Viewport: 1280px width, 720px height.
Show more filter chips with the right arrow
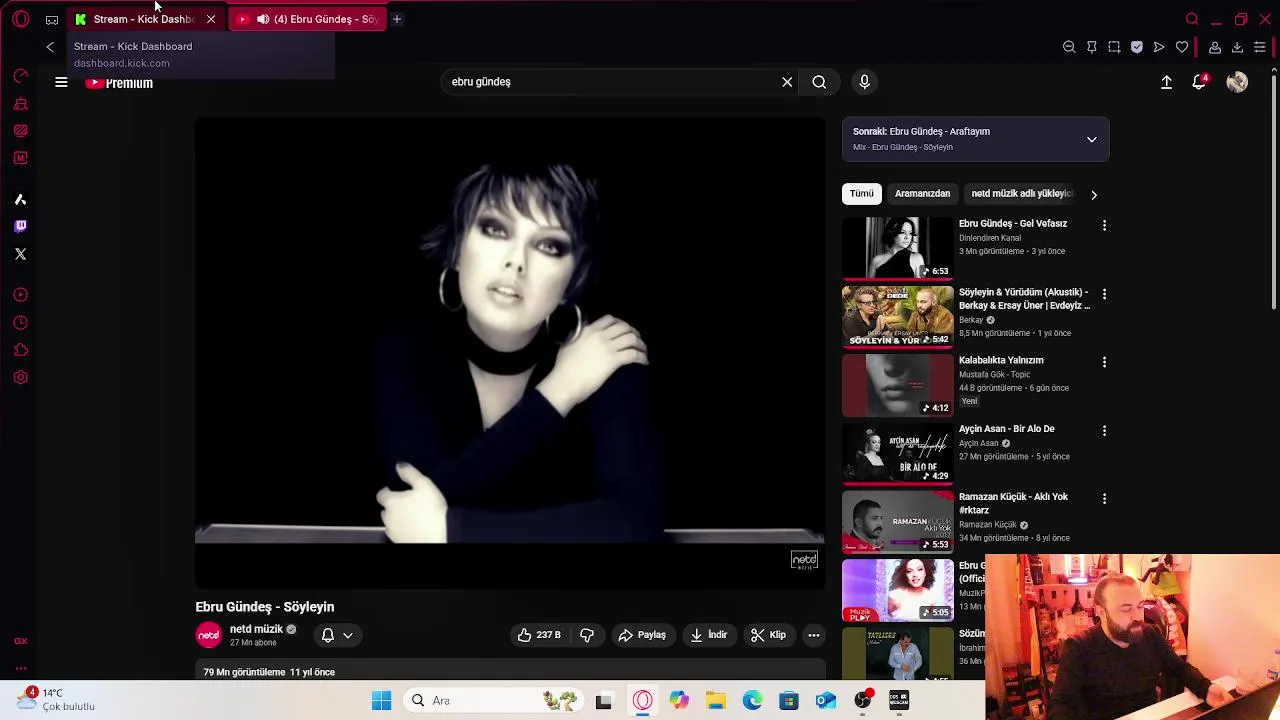[1094, 195]
